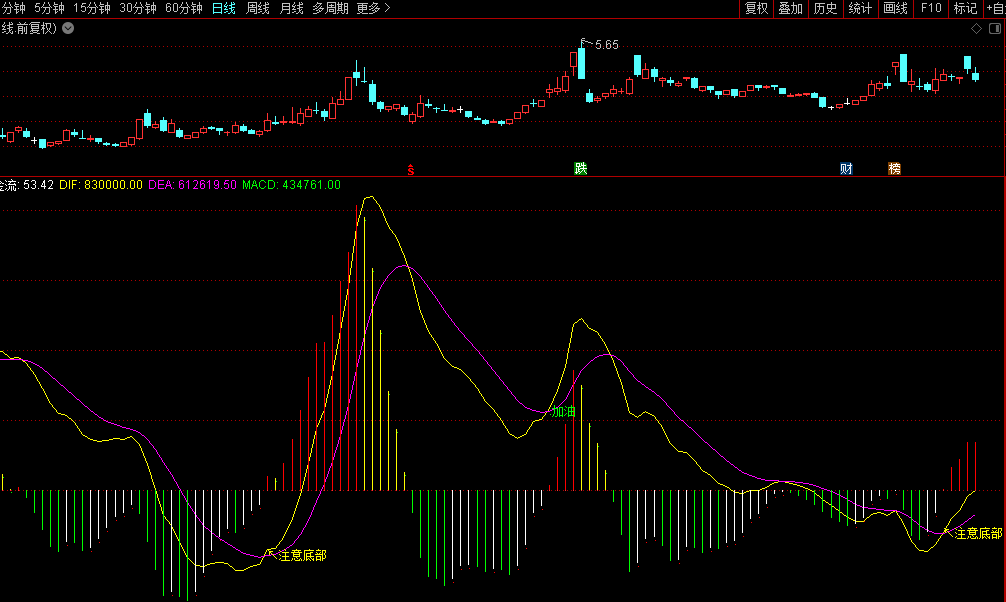Image resolution: width=1006 pixels, height=602 pixels.
Task: Click the orange 榜 ranking marker
Action: [894, 168]
